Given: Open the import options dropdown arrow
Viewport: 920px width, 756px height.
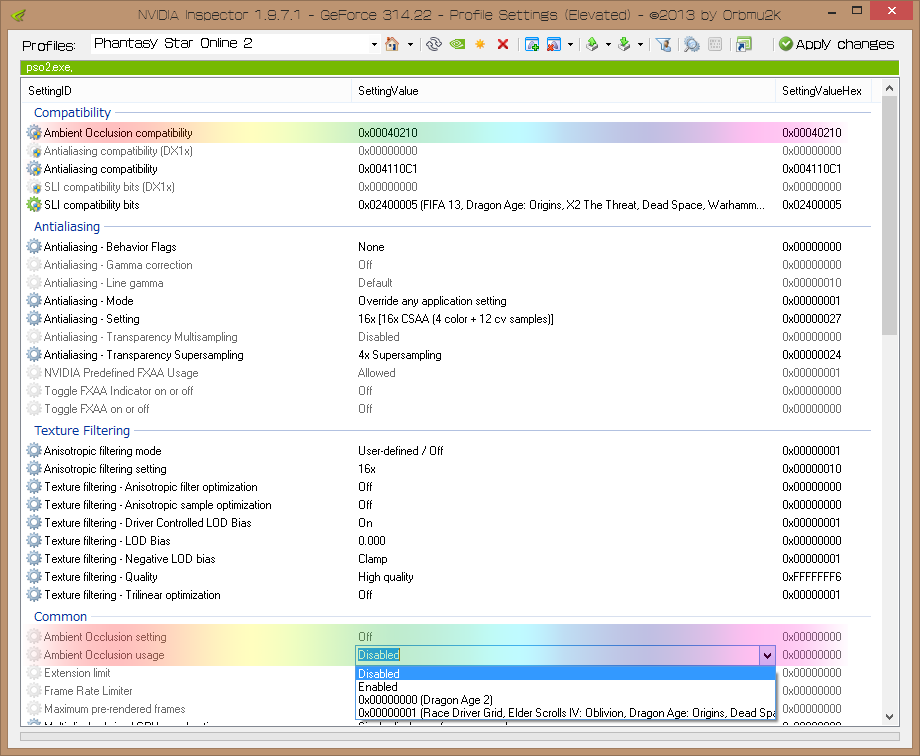Looking at the screenshot, I should pyautogui.click(x=640, y=44).
